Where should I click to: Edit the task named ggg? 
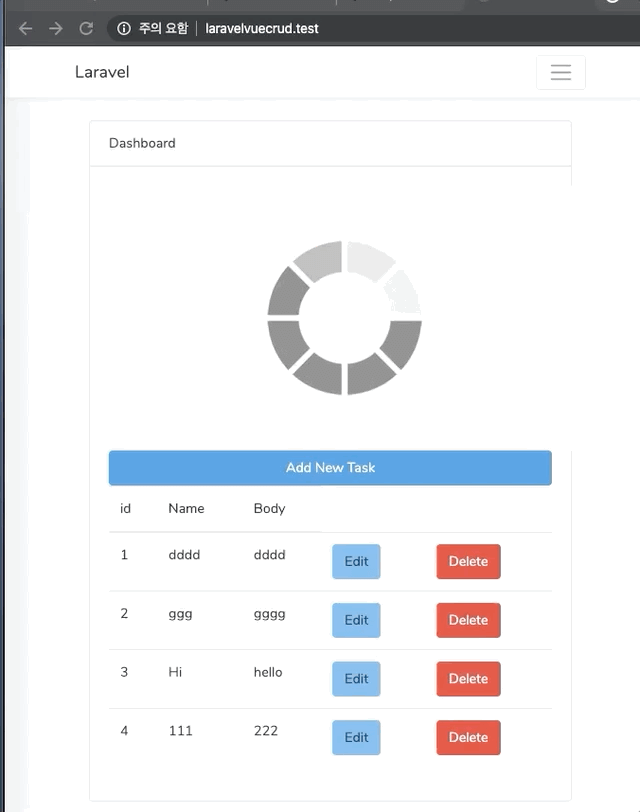[356, 620]
